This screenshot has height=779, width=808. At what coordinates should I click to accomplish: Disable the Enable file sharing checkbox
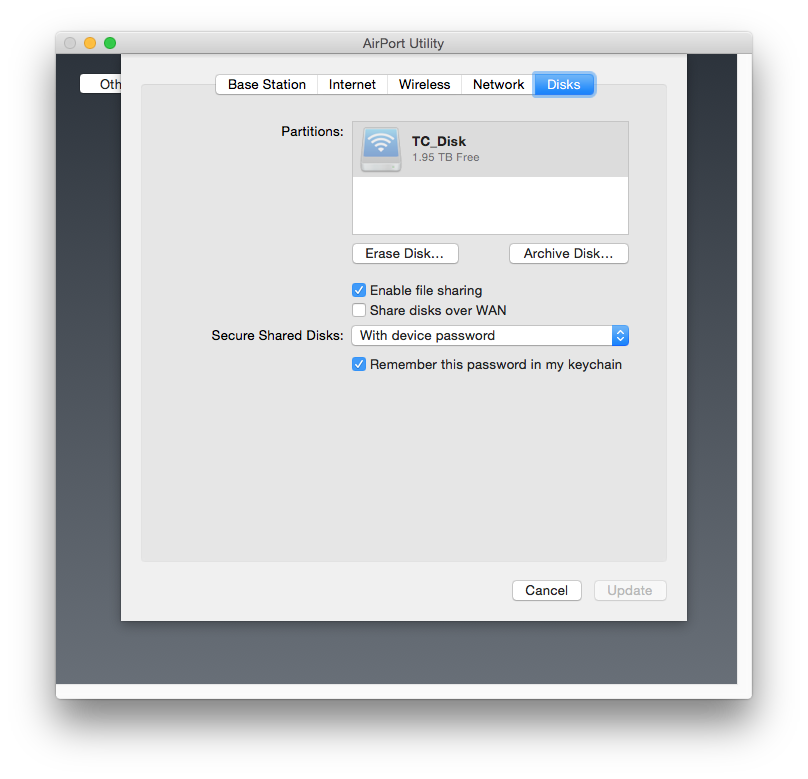[x=359, y=290]
